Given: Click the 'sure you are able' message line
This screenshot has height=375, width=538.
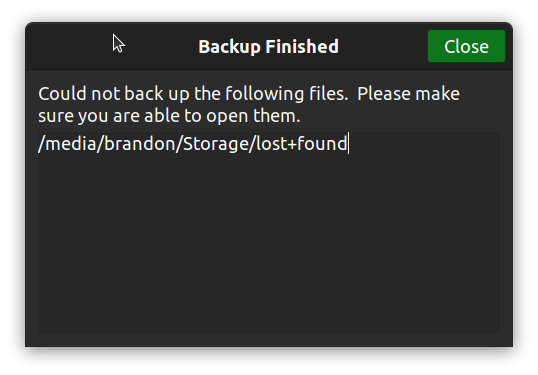Looking at the screenshot, I should pyautogui.click(x=169, y=116).
